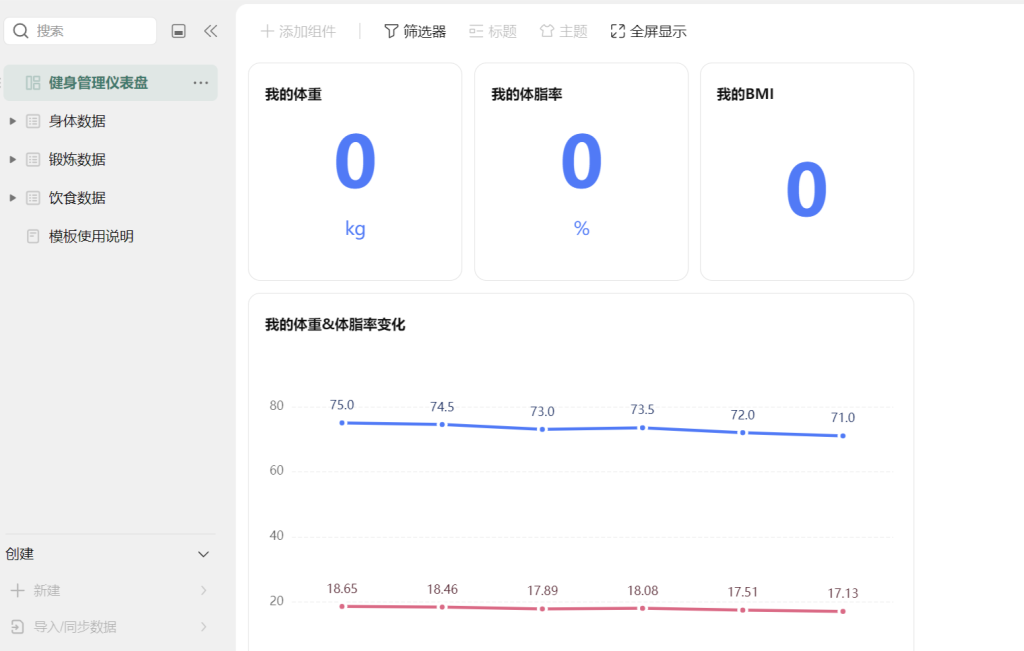Click the 80 y-axis label

click(x=277, y=405)
